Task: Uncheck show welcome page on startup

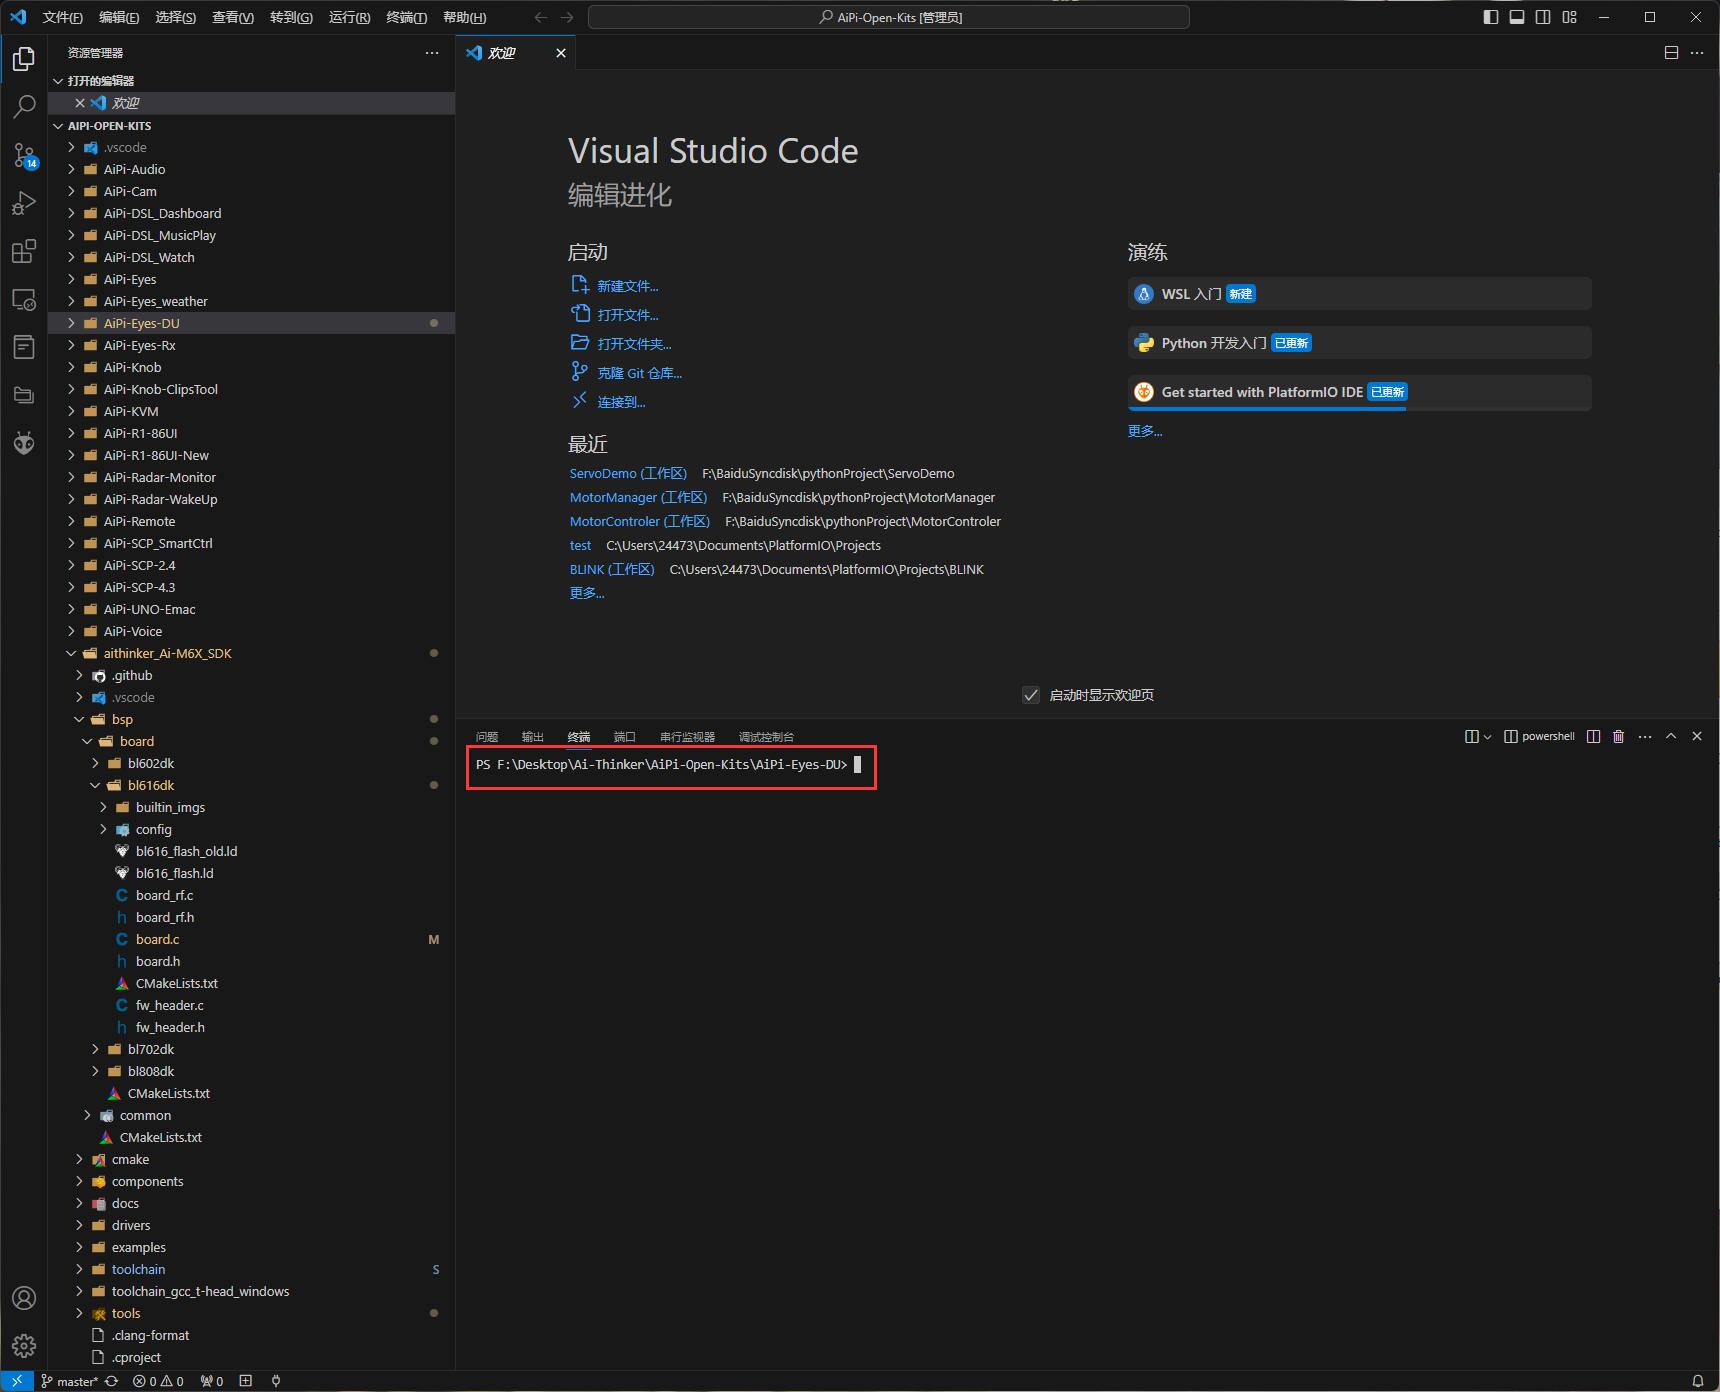Action: pyautogui.click(x=1031, y=695)
